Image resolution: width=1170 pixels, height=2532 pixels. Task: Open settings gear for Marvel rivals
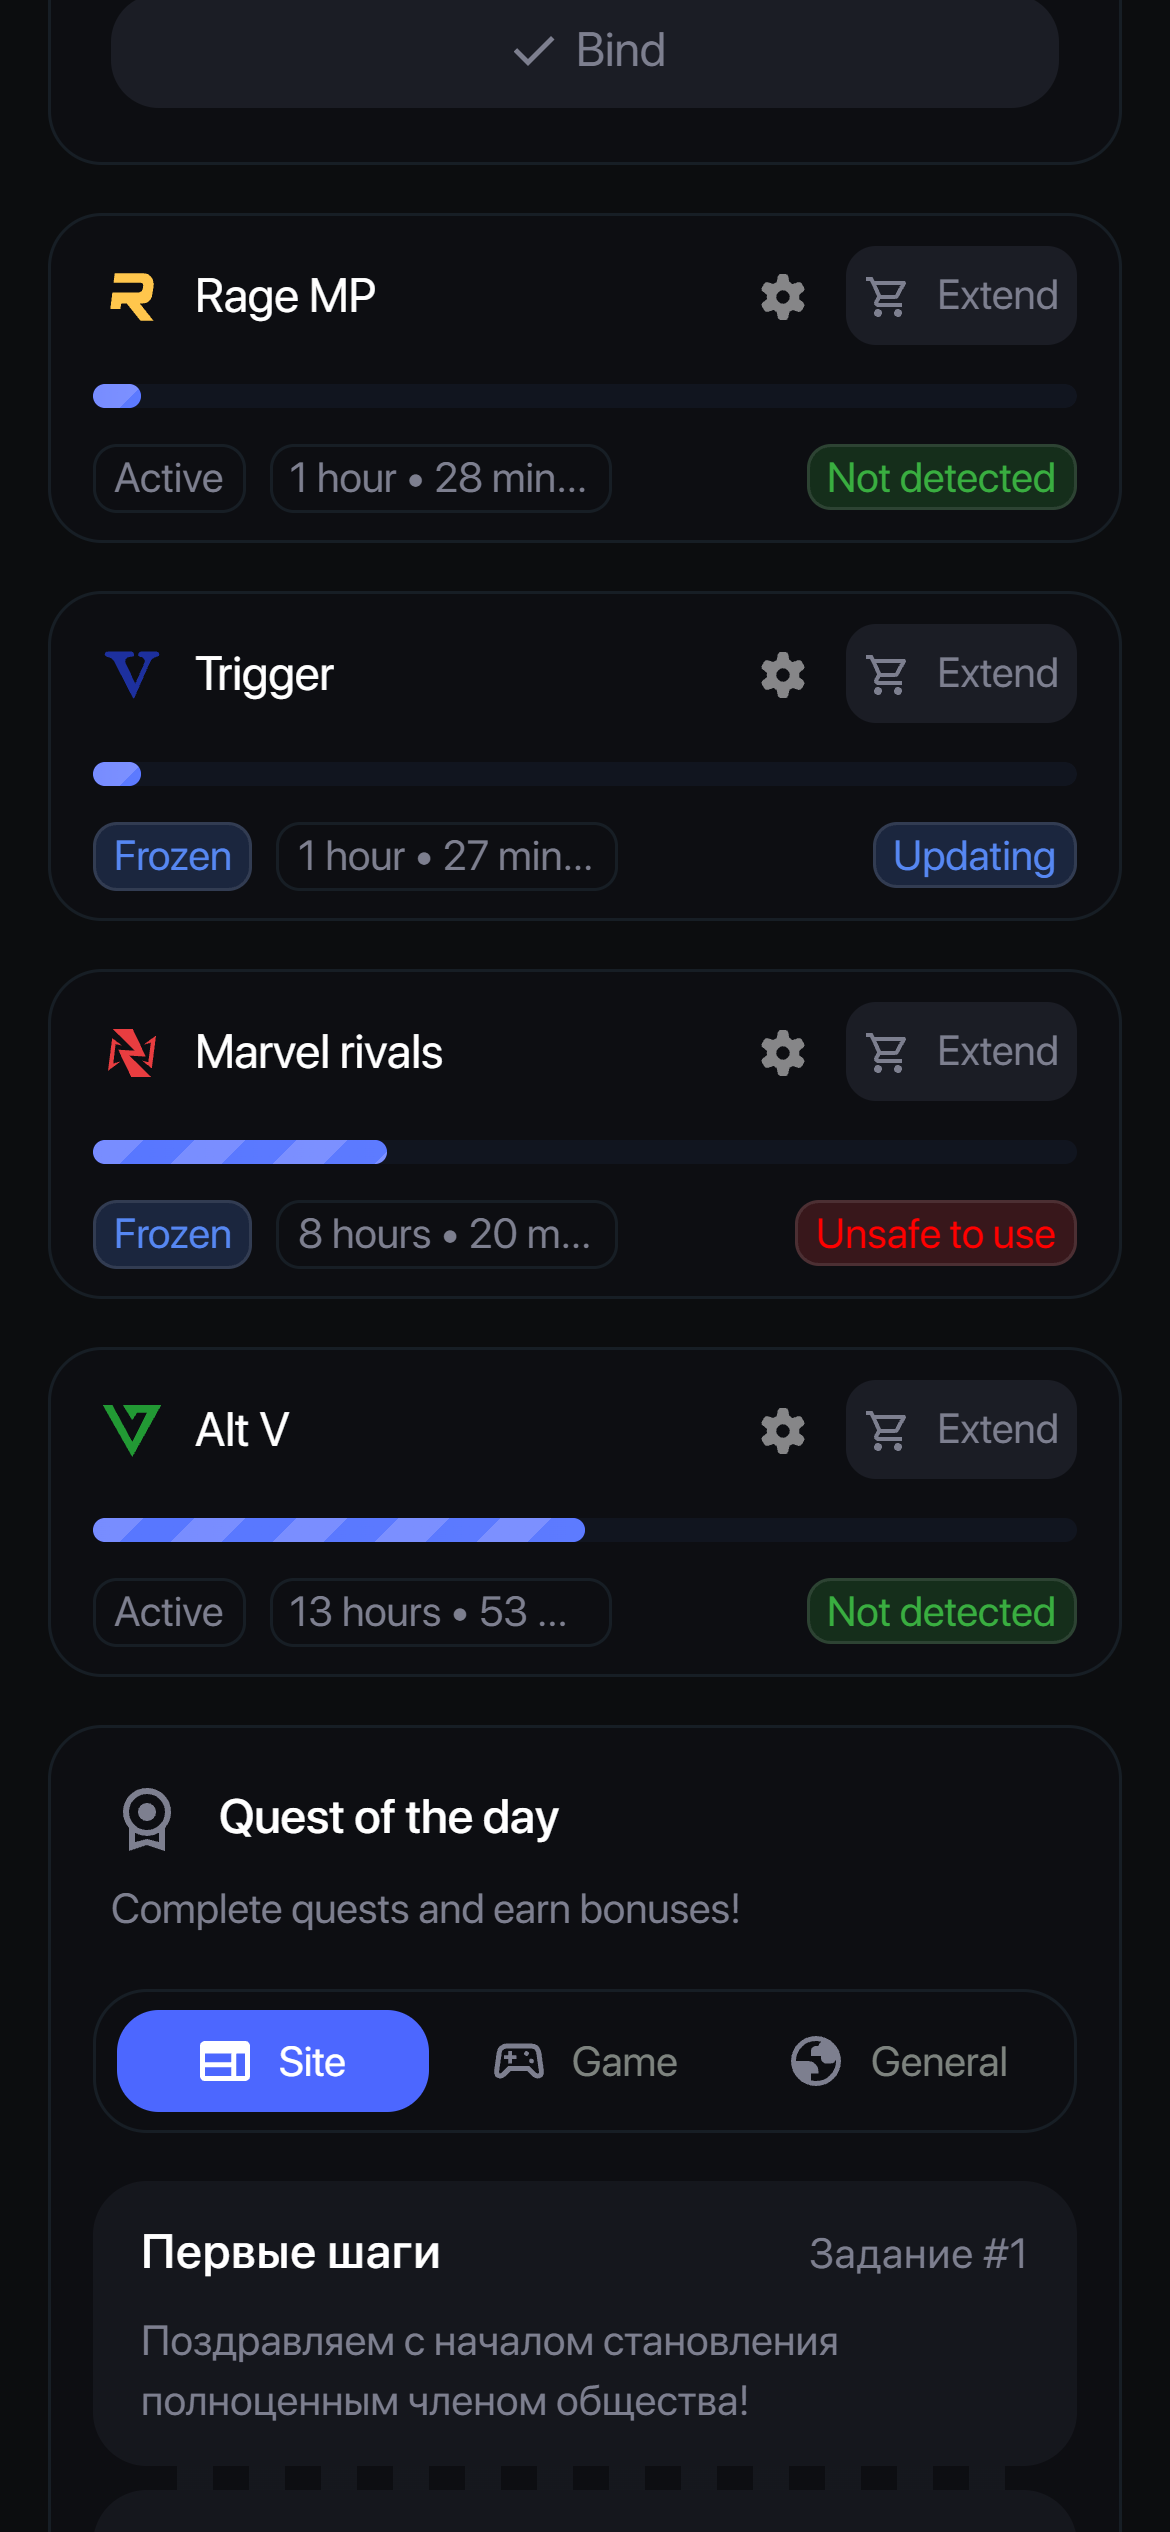[x=782, y=1053]
